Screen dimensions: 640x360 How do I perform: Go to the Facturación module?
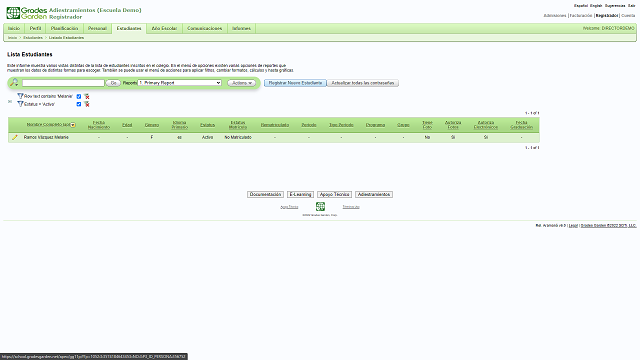[x=581, y=16]
